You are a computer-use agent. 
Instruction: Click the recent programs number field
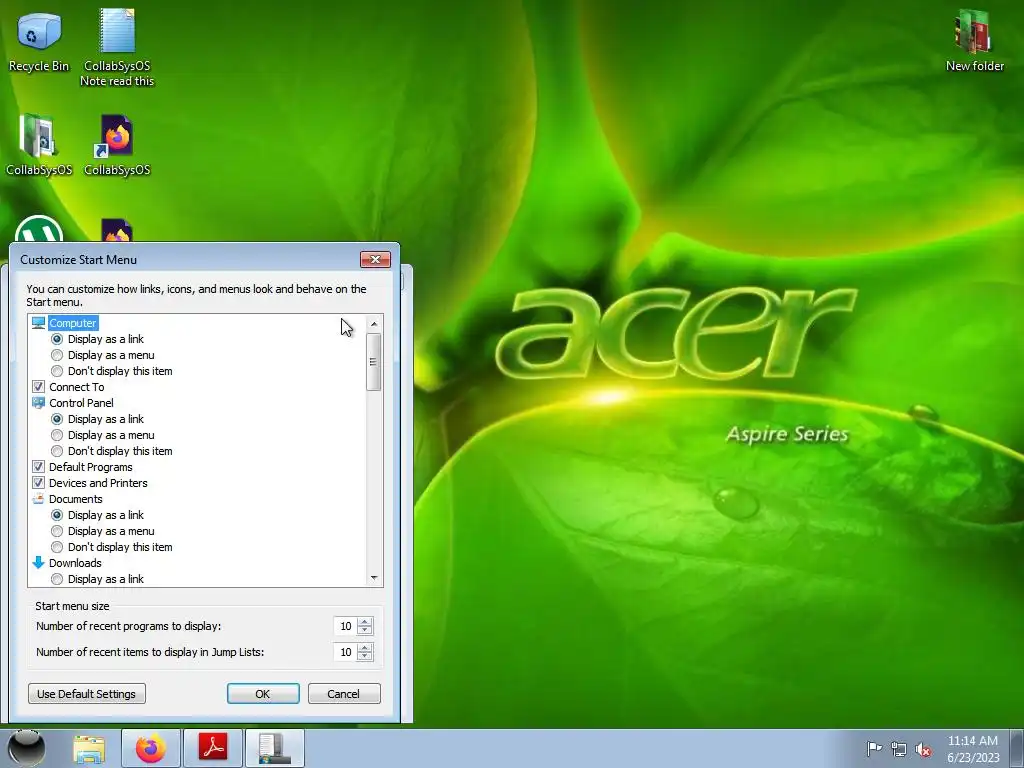(x=345, y=626)
